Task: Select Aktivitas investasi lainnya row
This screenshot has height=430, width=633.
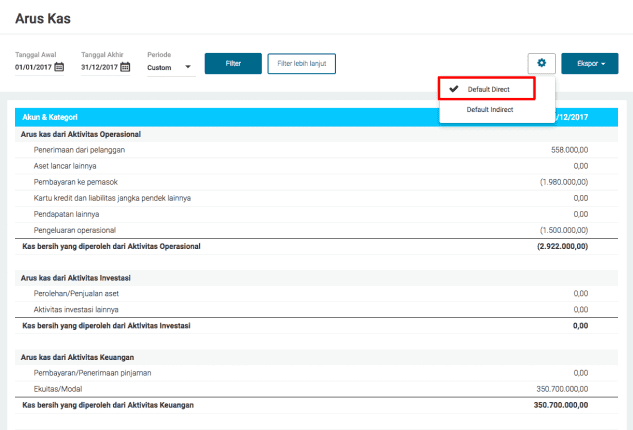Action: [316, 310]
